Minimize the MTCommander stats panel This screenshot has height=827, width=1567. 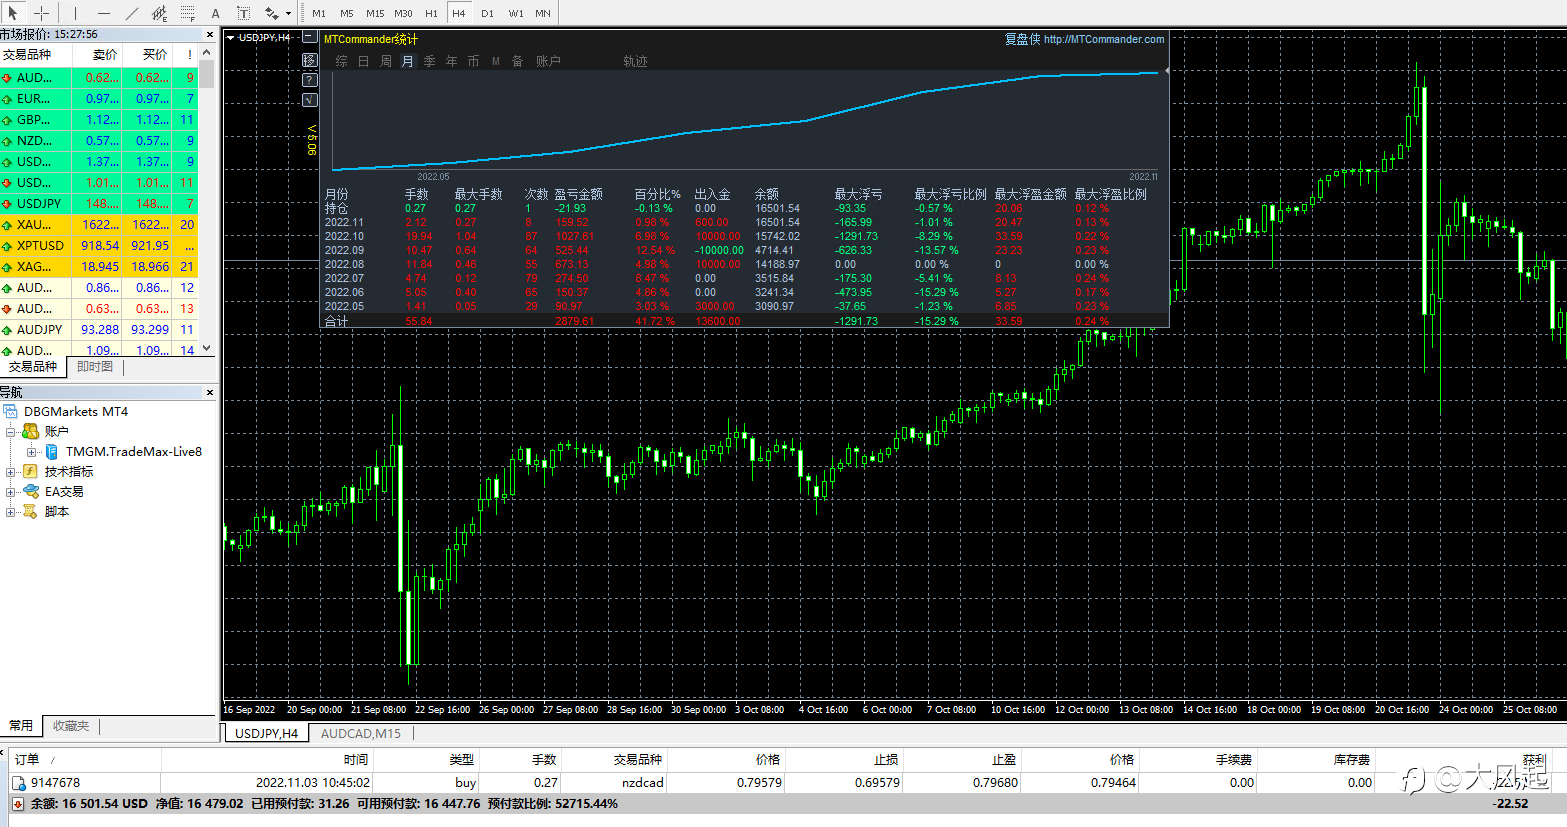[310, 38]
